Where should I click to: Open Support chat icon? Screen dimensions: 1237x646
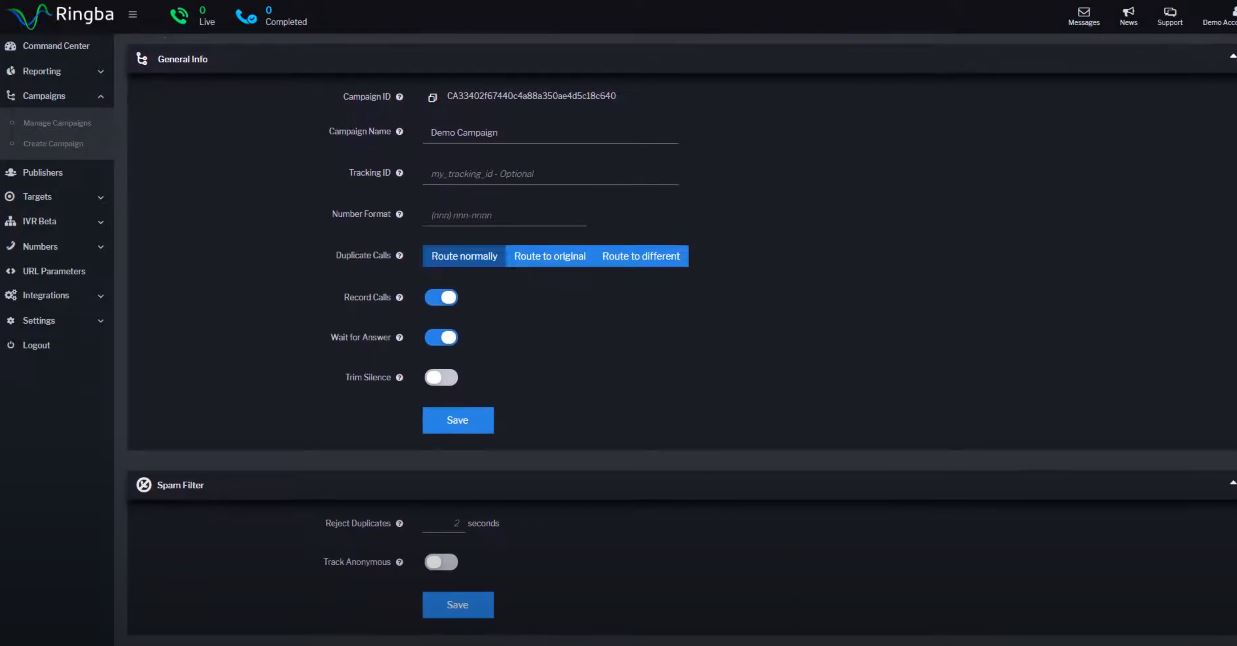pos(1170,12)
